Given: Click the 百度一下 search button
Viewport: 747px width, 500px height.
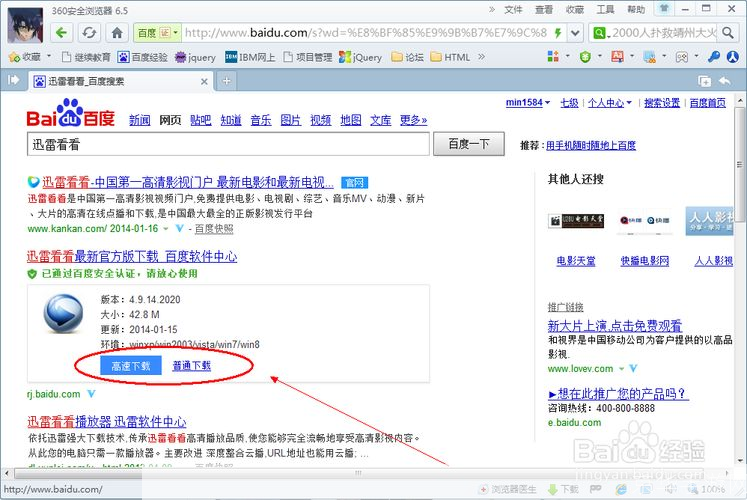Looking at the screenshot, I should coord(469,144).
